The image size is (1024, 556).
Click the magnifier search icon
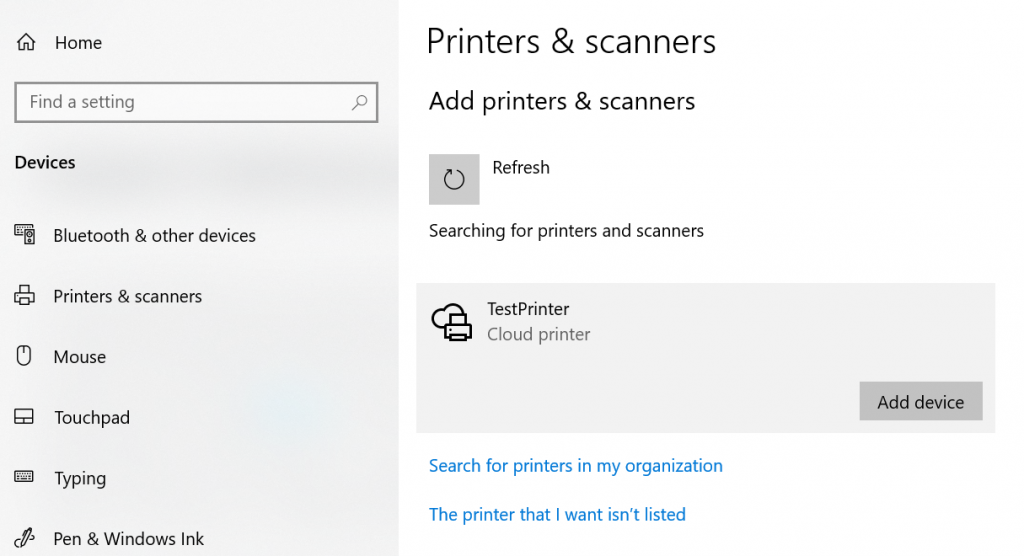(x=359, y=102)
